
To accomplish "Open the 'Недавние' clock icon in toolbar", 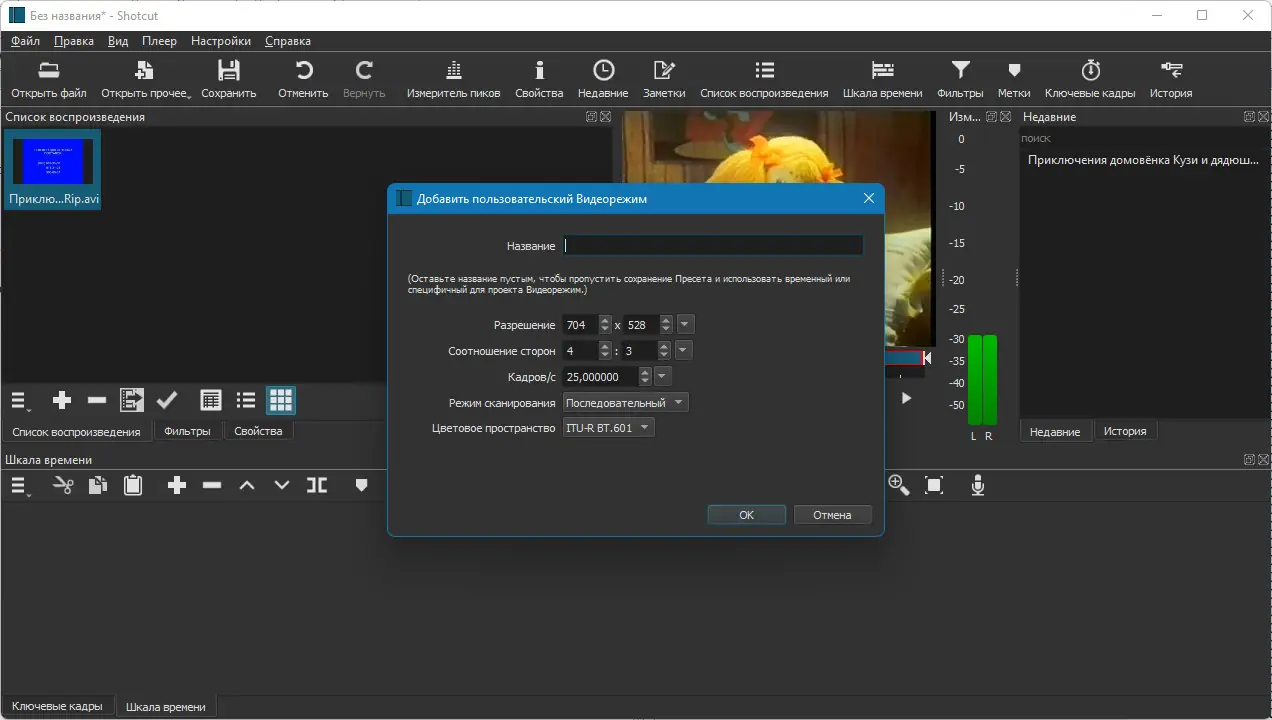I will click(603, 70).
